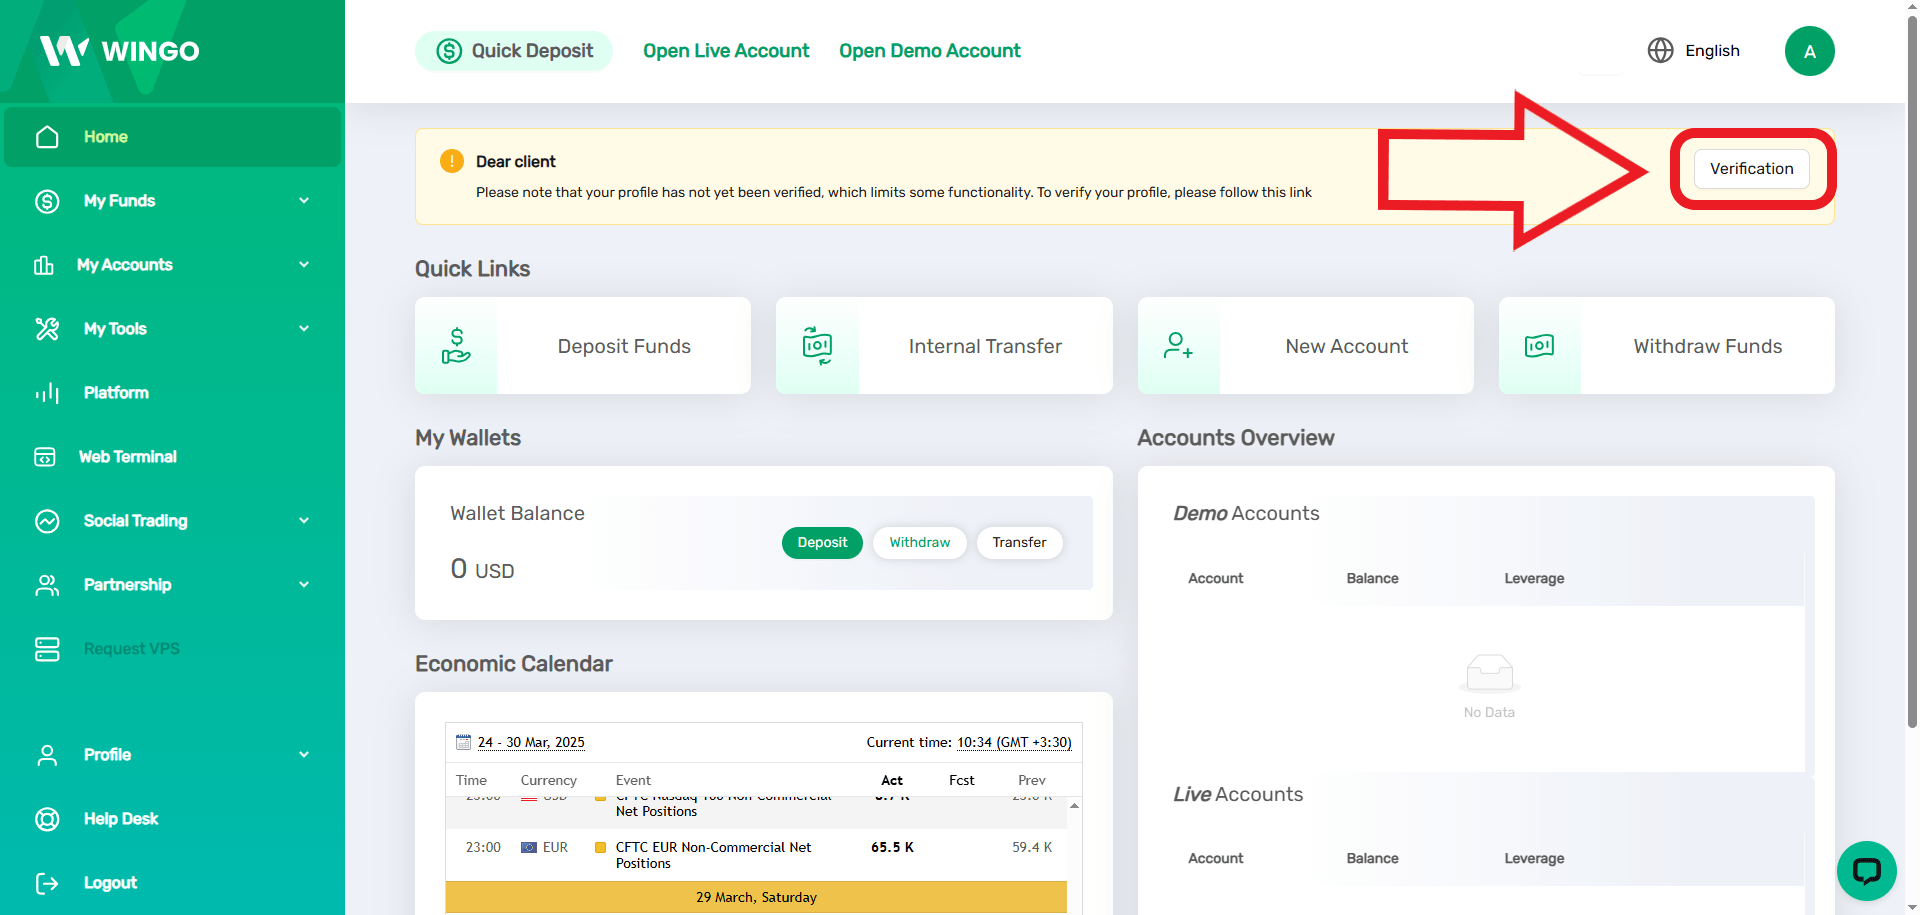This screenshot has width=1920, height=915.
Task: Click the Transfer wallet button
Action: click(1019, 542)
